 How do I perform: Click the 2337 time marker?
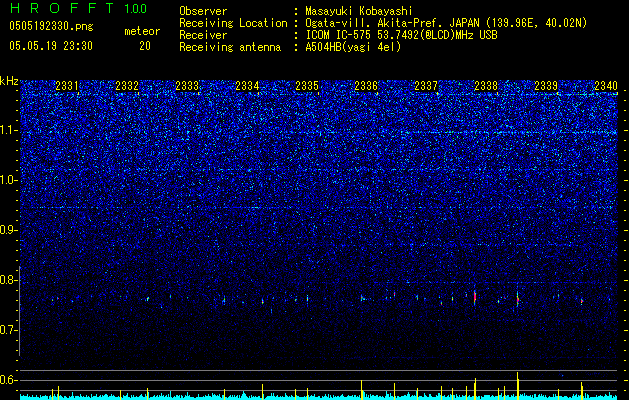[x=426, y=85]
